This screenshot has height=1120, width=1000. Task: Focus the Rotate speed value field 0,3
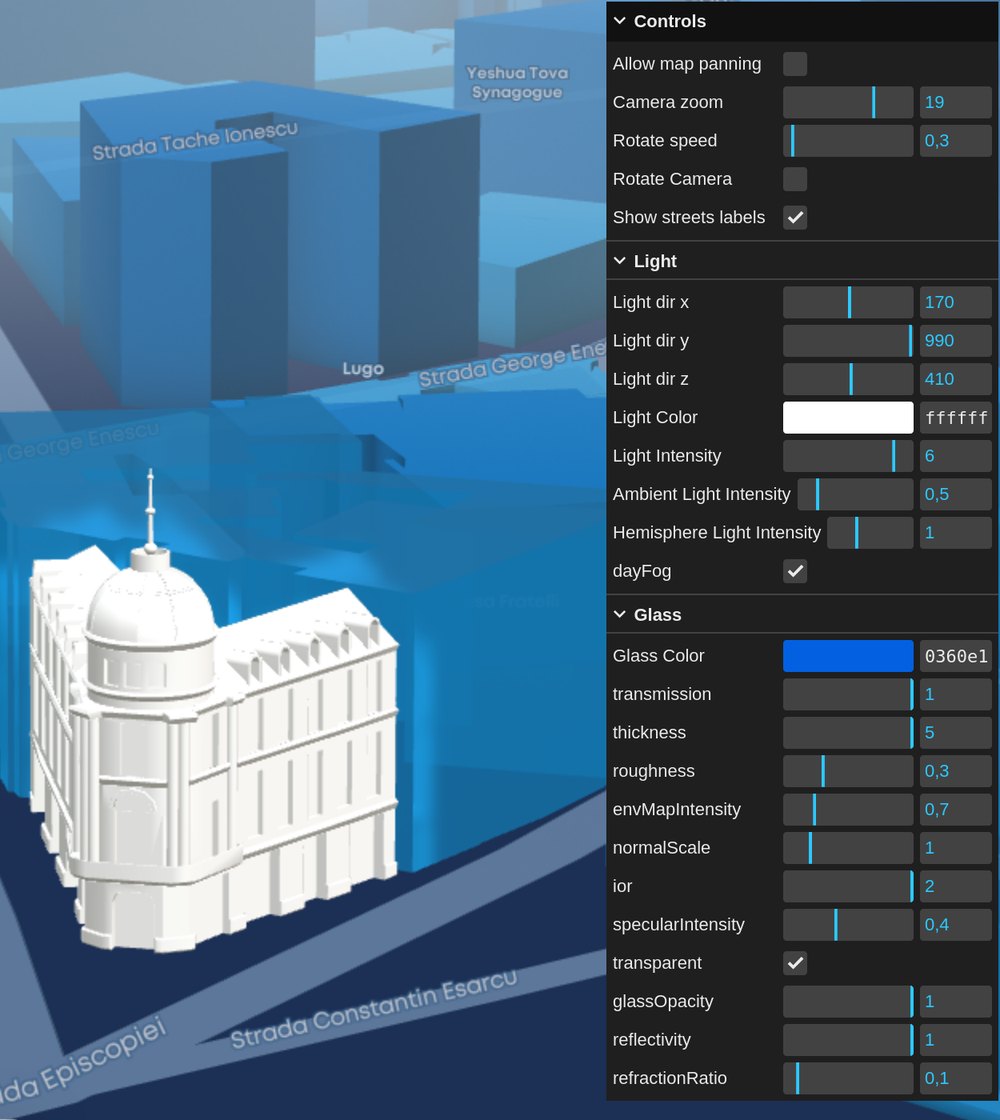pos(956,141)
